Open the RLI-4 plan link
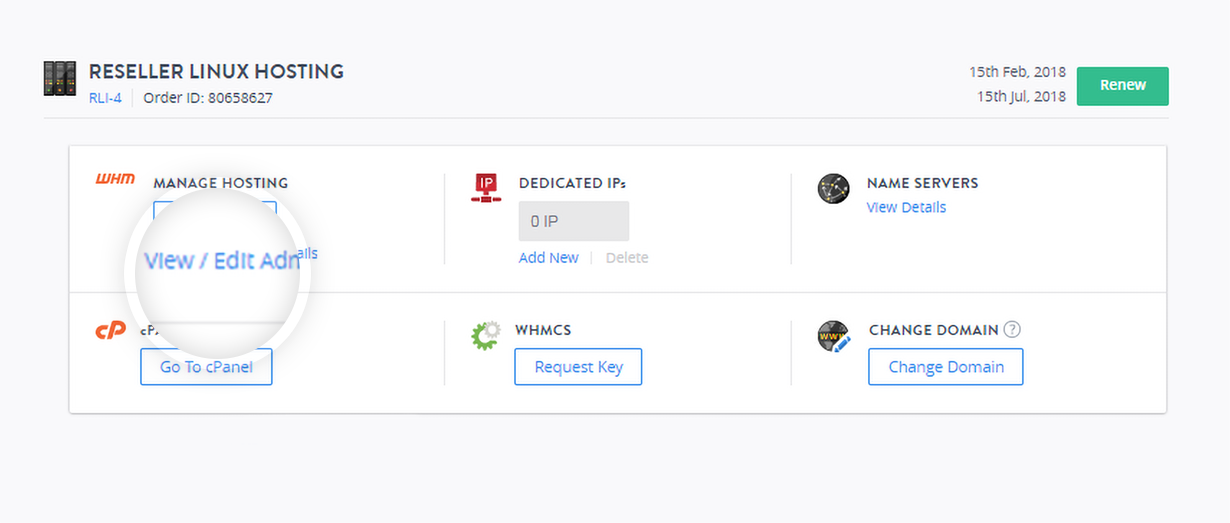Image resolution: width=1230 pixels, height=523 pixels. [105, 98]
